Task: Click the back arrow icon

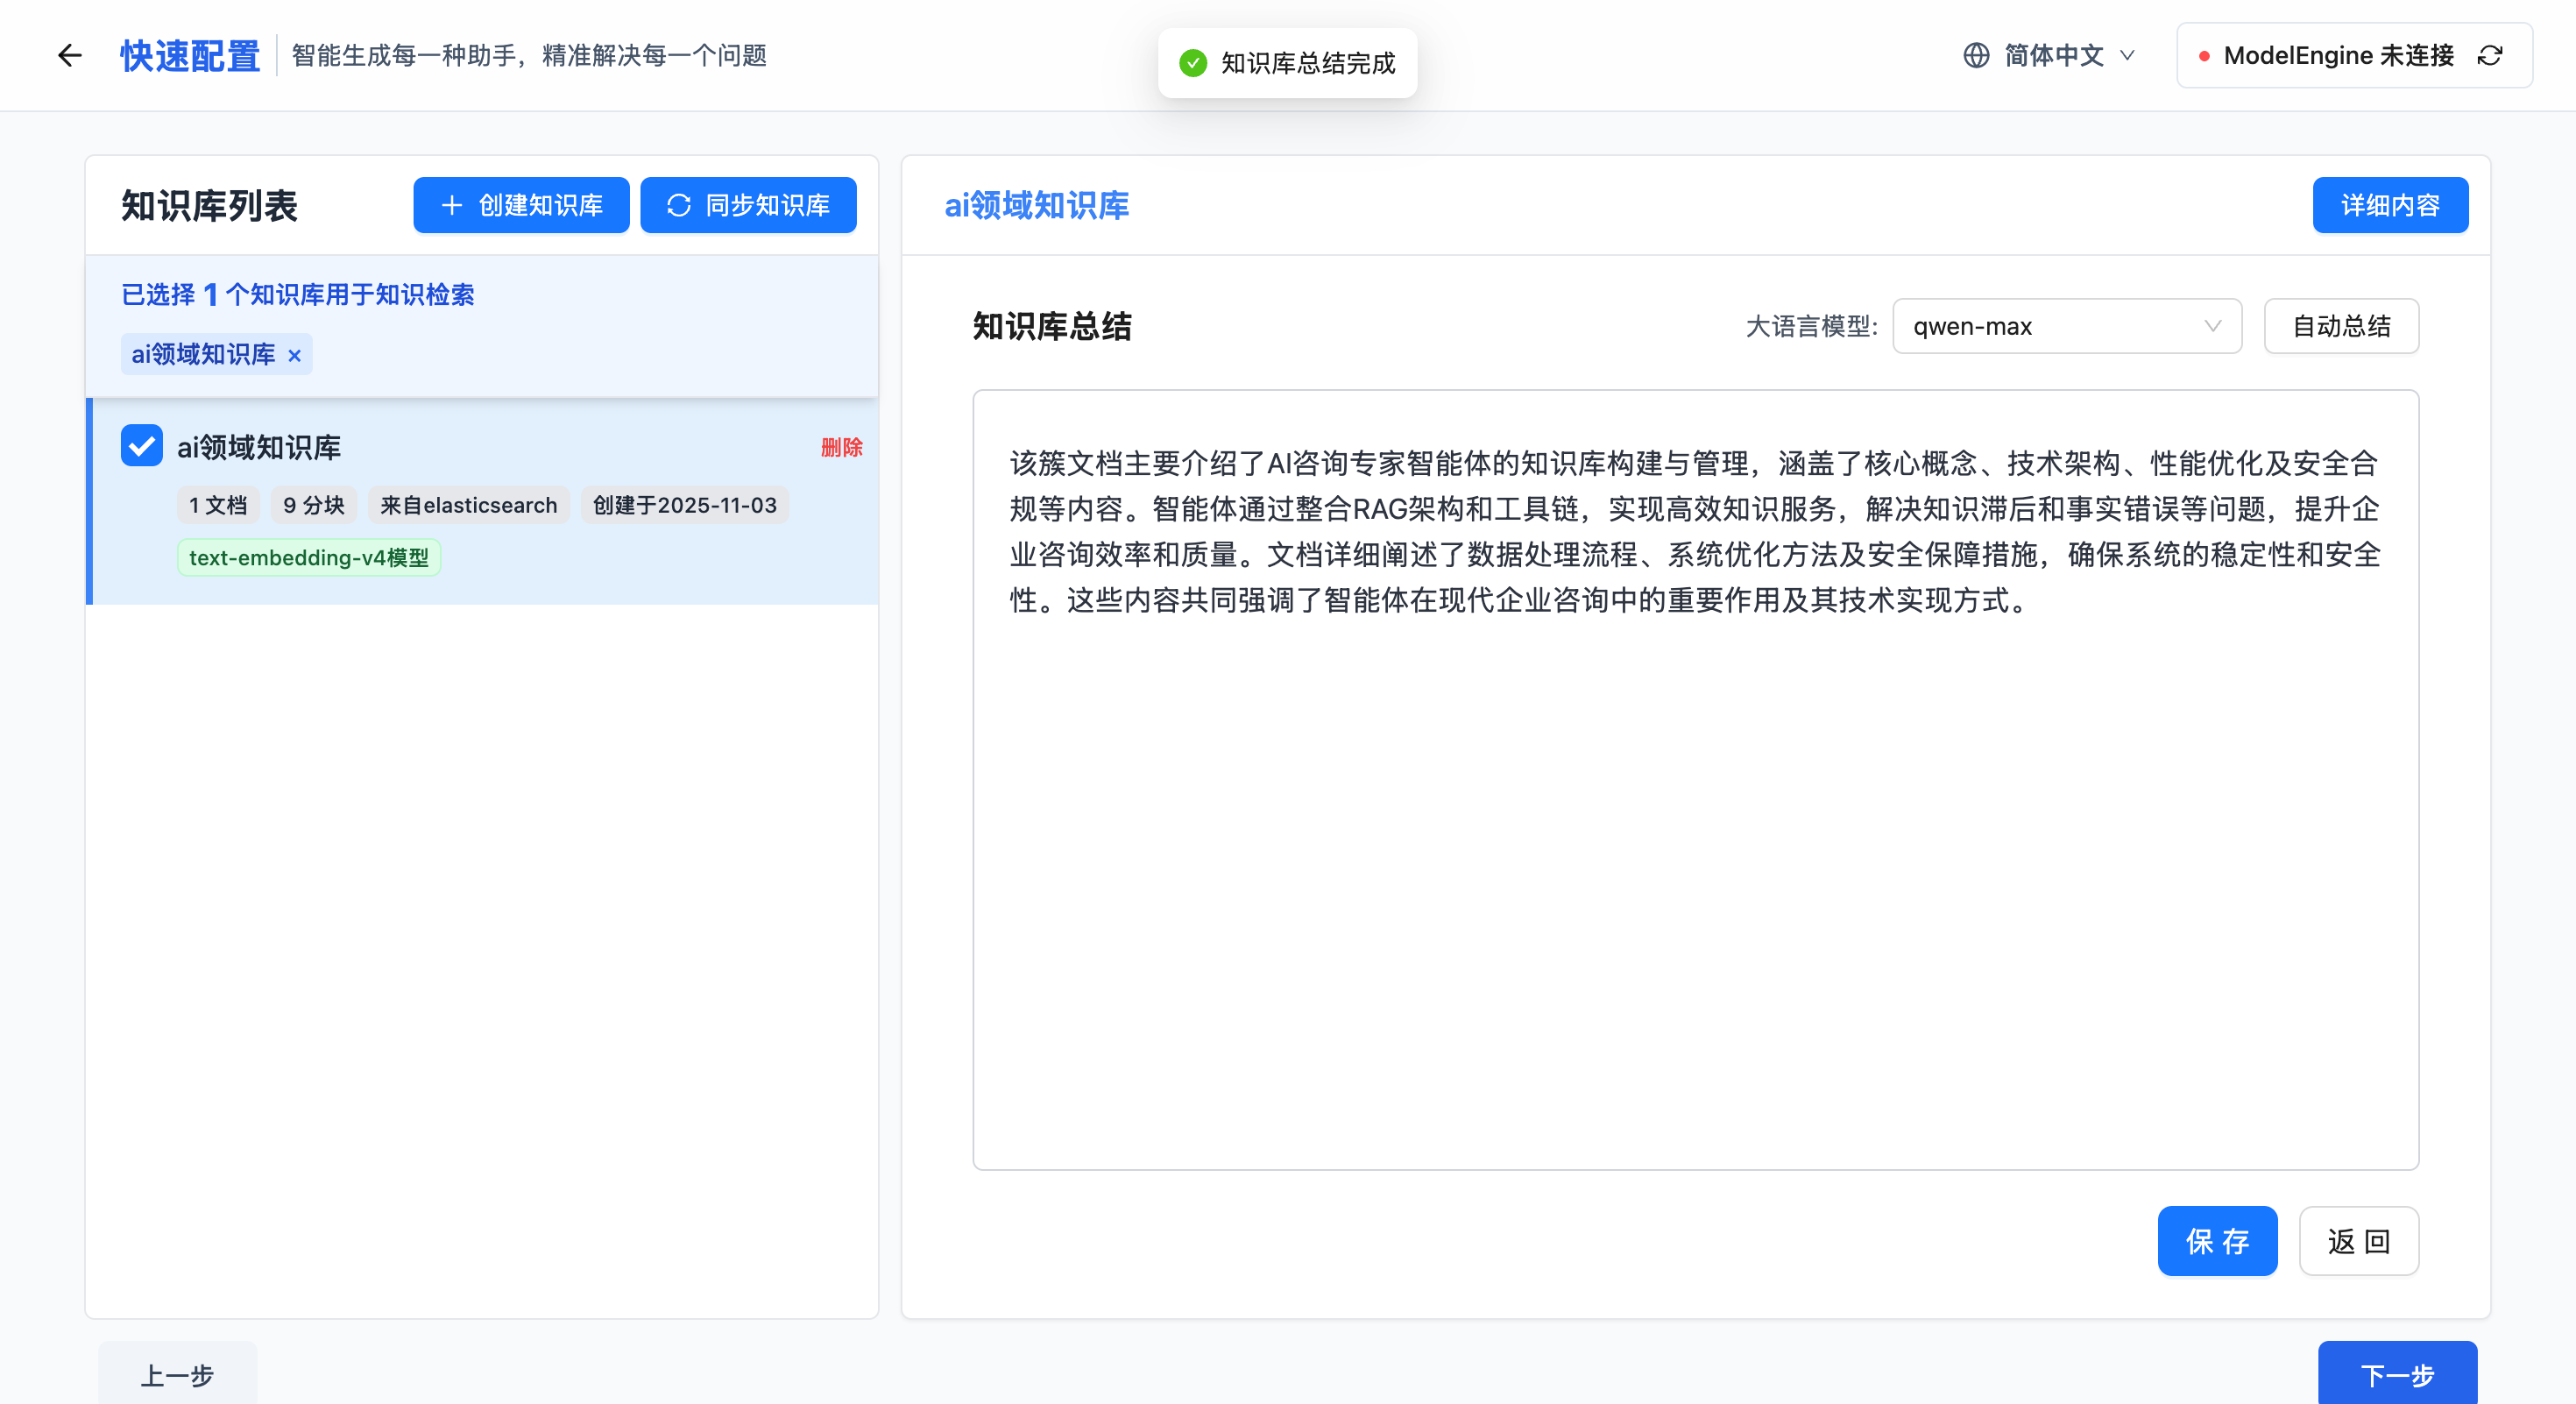Action: point(69,55)
